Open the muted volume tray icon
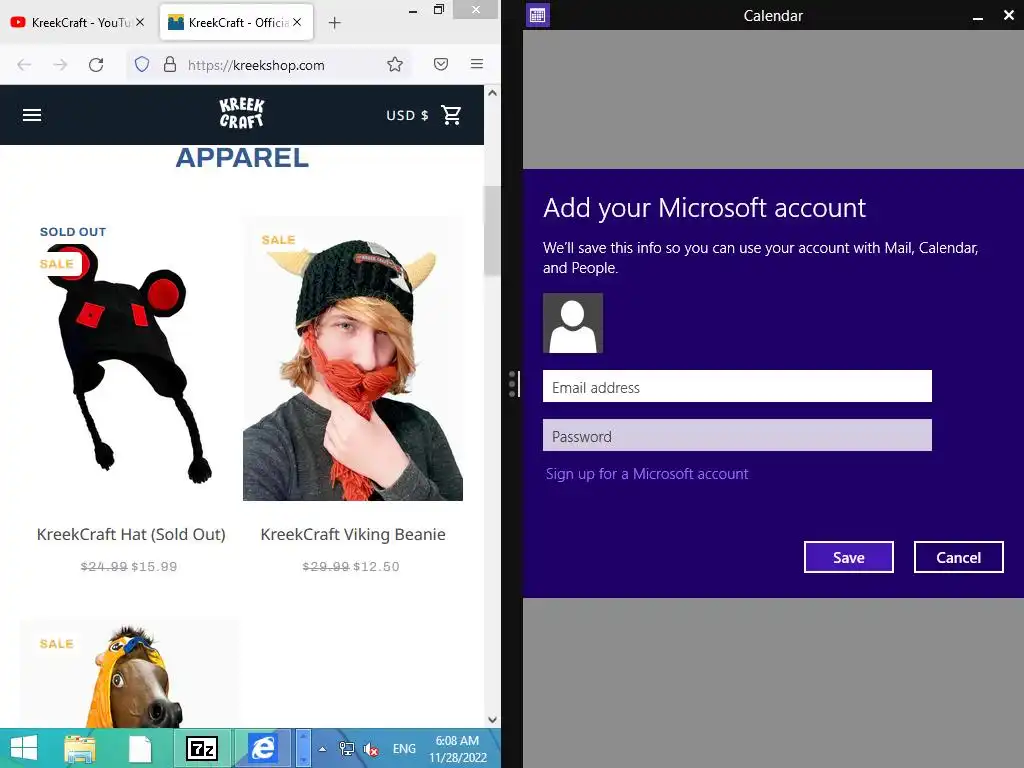The image size is (1024, 768). pos(371,749)
